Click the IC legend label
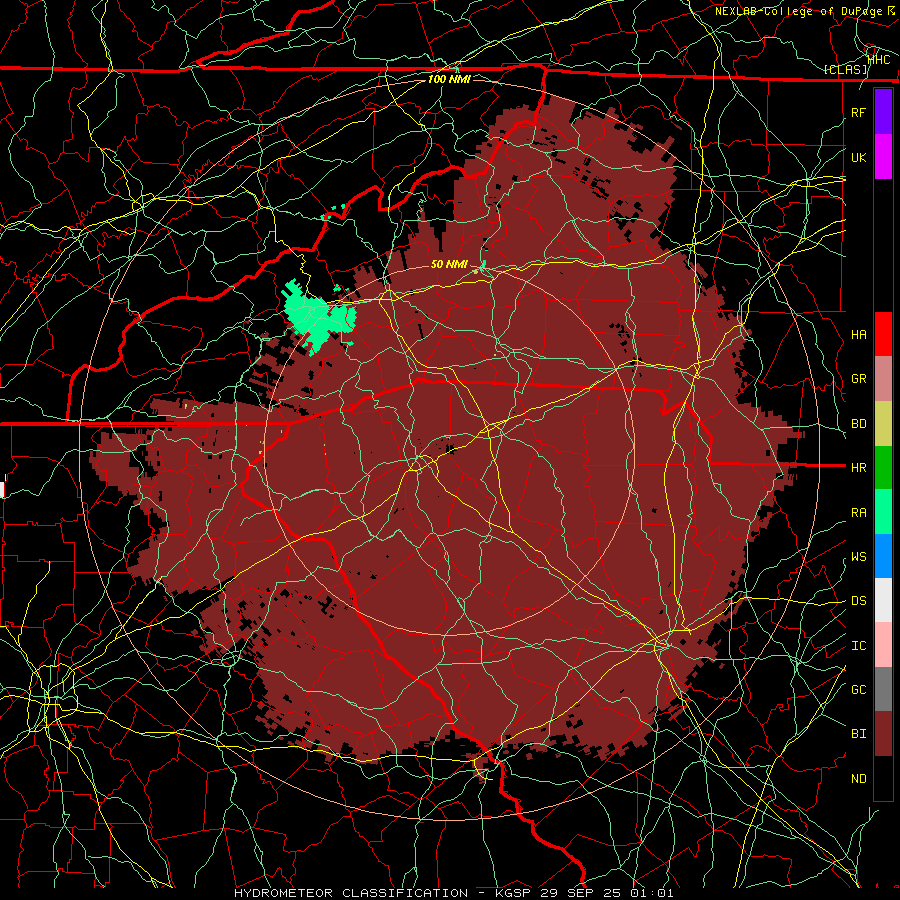 pyautogui.click(x=859, y=645)
